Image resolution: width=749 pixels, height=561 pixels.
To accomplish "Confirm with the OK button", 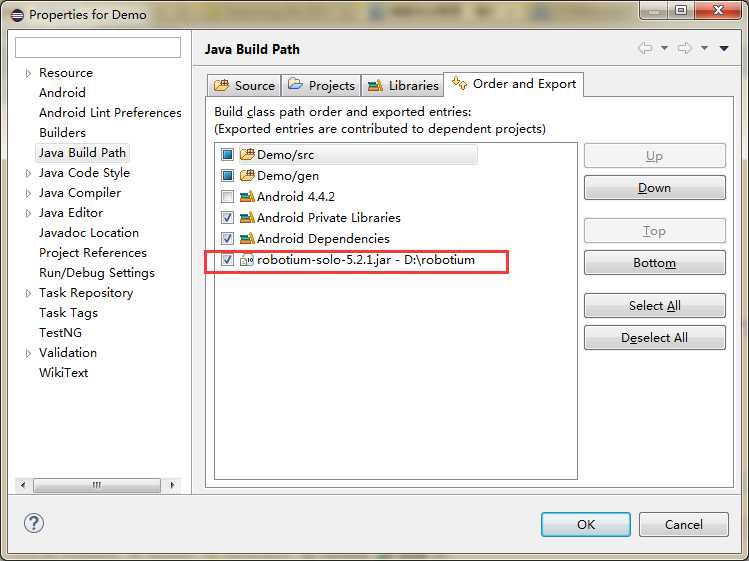I will (586, 525).
